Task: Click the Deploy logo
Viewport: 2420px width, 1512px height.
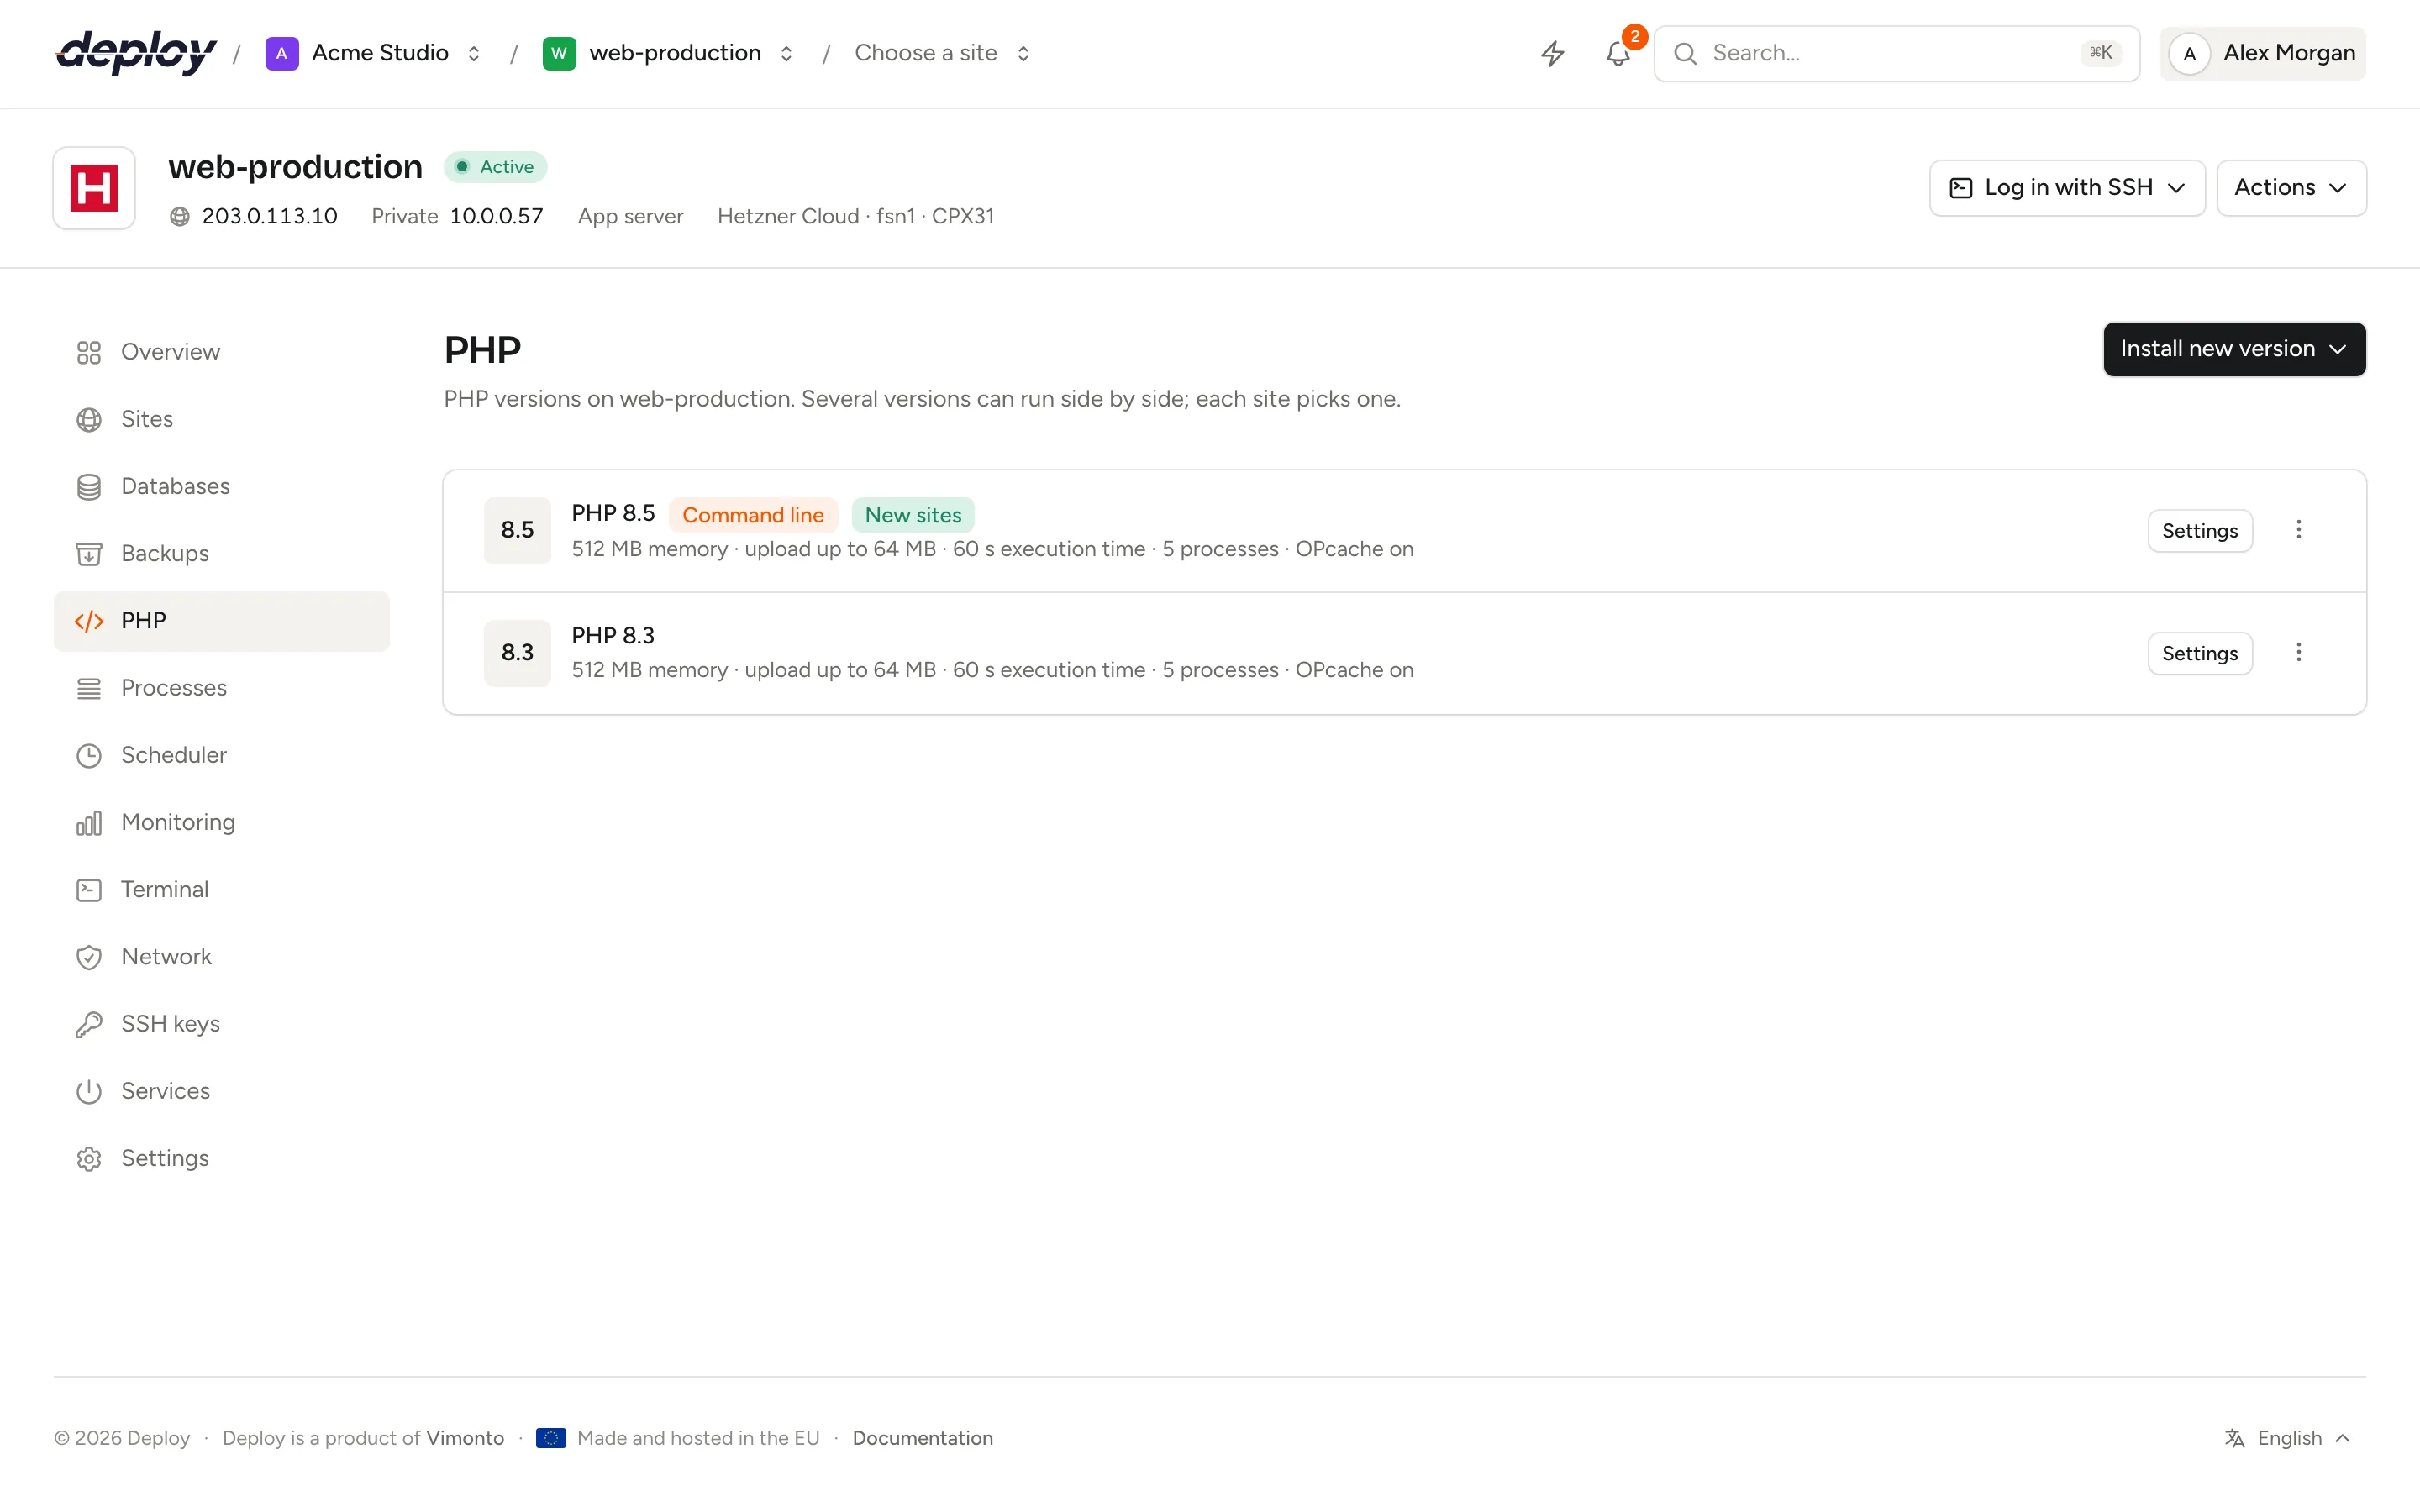Action: coord(136,53)
